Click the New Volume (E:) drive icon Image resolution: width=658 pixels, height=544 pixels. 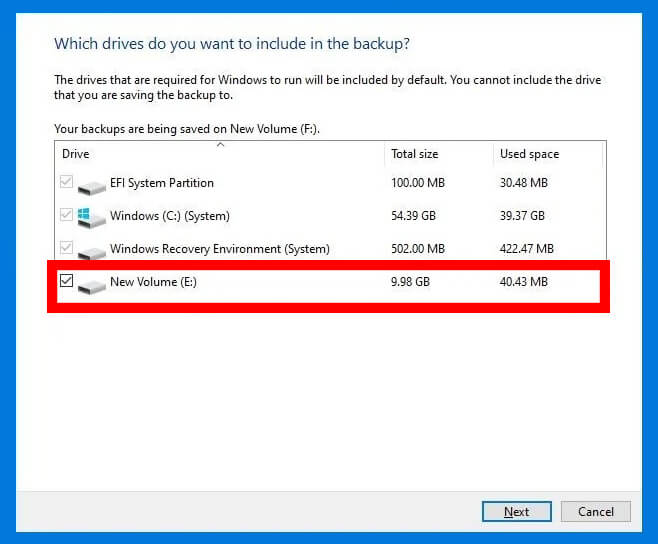coord(91,286)
